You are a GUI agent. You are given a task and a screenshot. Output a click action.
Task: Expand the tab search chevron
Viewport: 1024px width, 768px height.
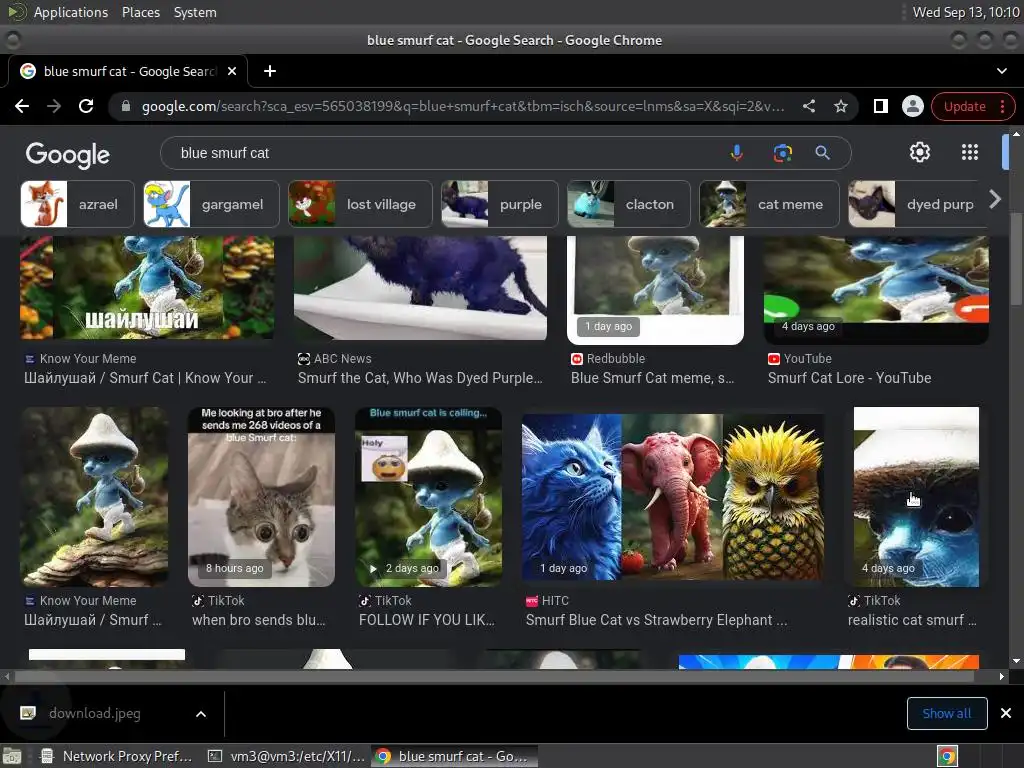pyautogui.click(x=1002, y=71)
